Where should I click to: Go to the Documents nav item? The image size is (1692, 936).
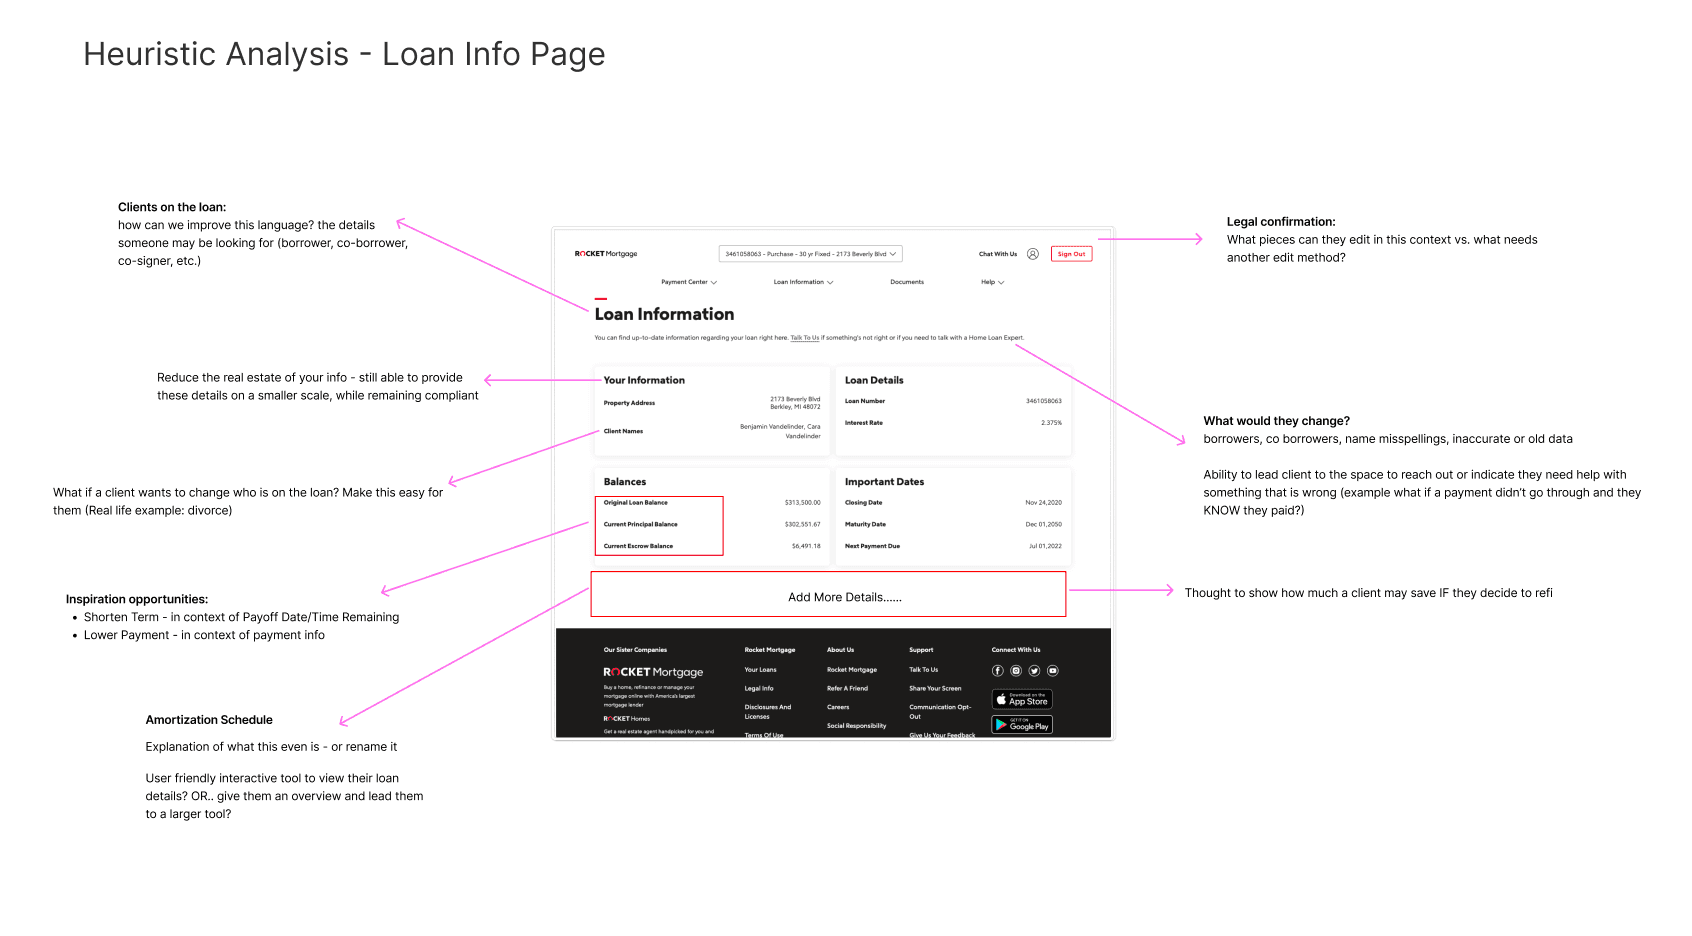coord(907,282)
